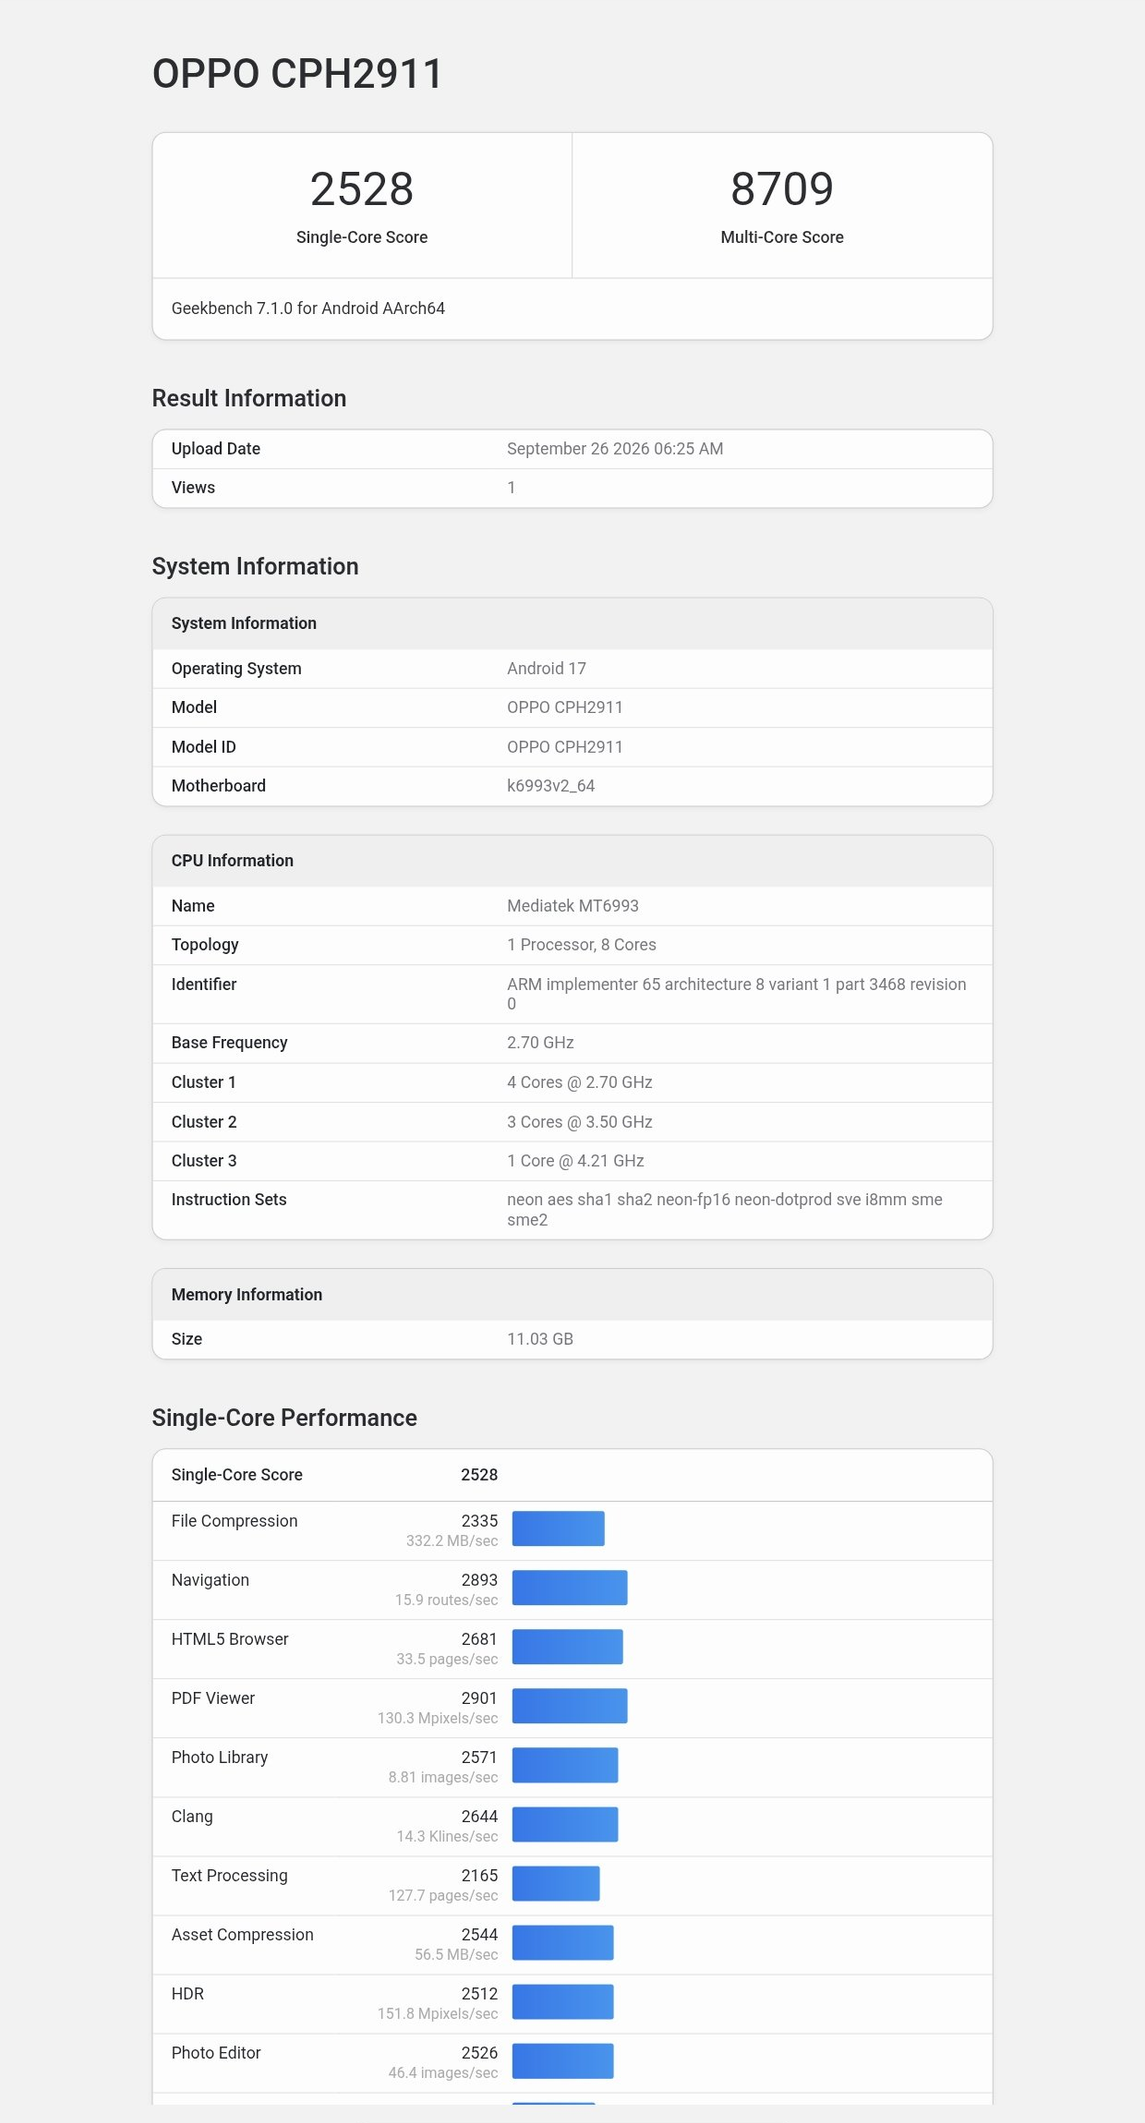Image resolution: width=1145 pixels, height=2123 pixels.
Task: Click the Clang rate 14.3 Klines/sec
Action: point(447,1836)
